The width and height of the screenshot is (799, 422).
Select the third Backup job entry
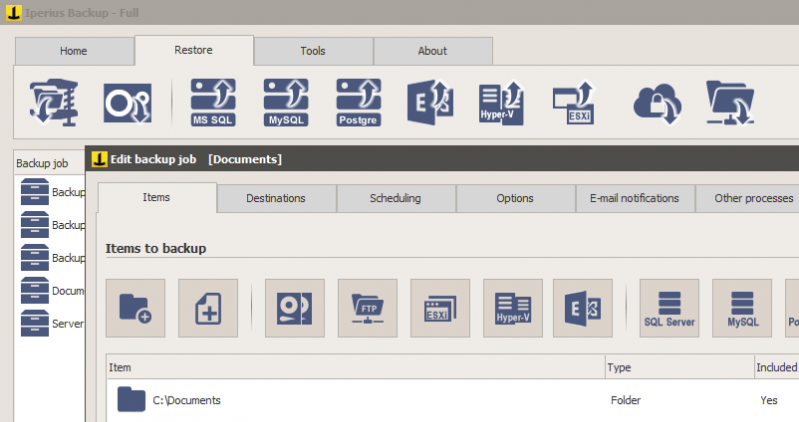click(x=52, y=258)
